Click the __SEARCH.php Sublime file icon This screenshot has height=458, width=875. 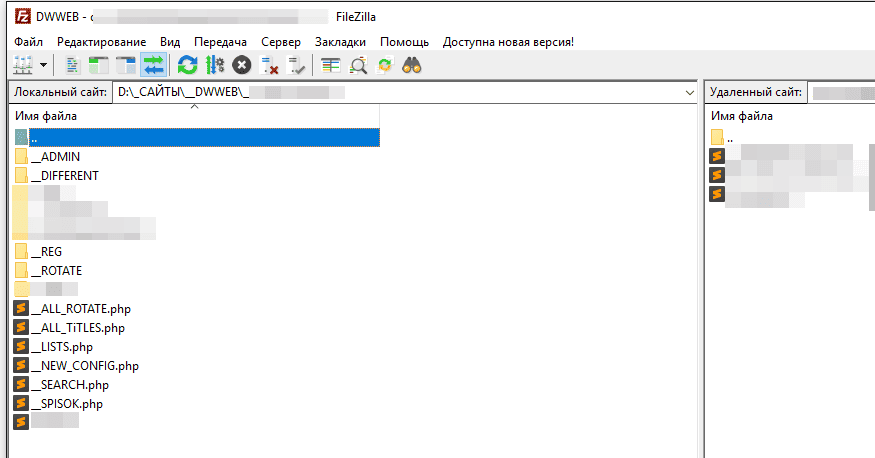21,384
